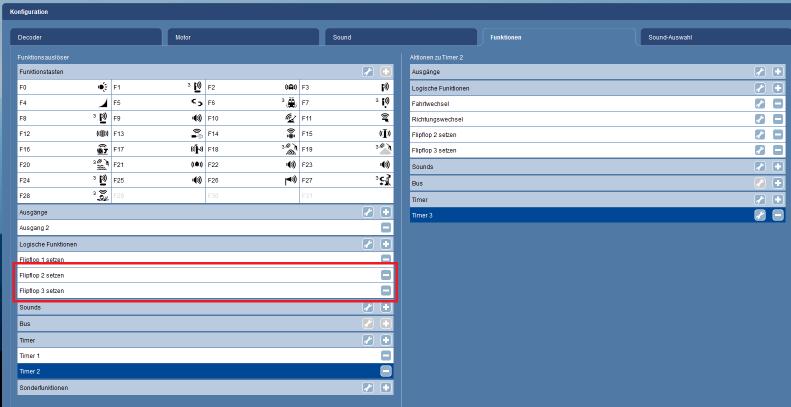This screenshot has width=791, height=407.
Task: Select Timer 2 in trigger list
Action: (190, 371)
